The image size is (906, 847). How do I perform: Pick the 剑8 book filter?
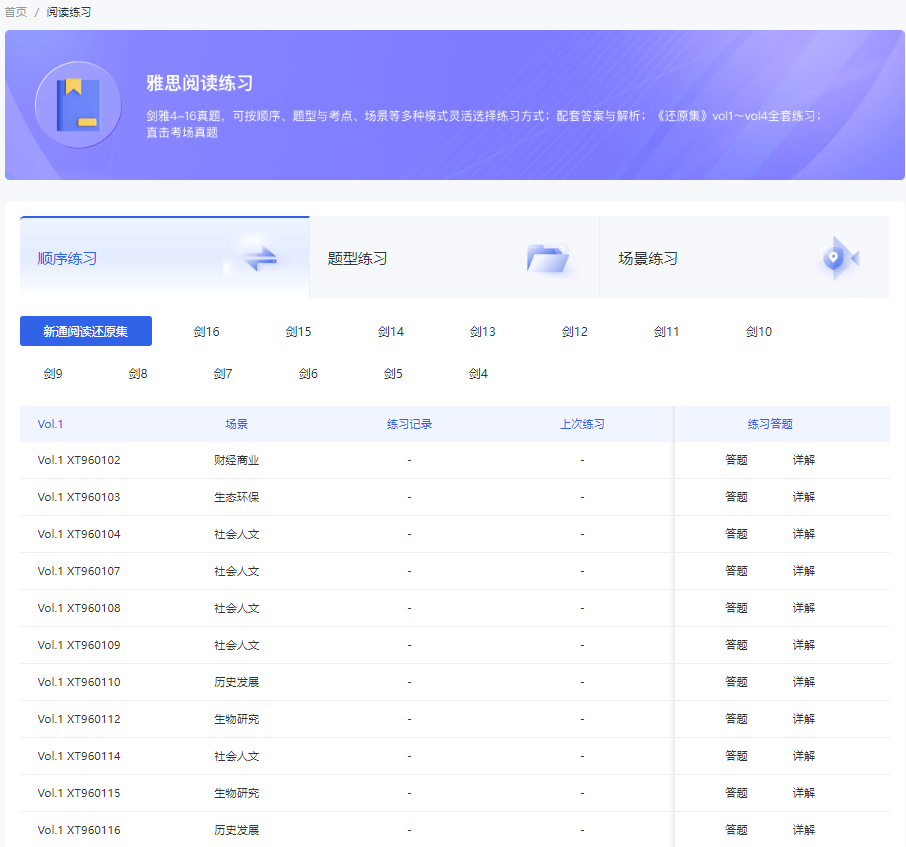(138, 374)
